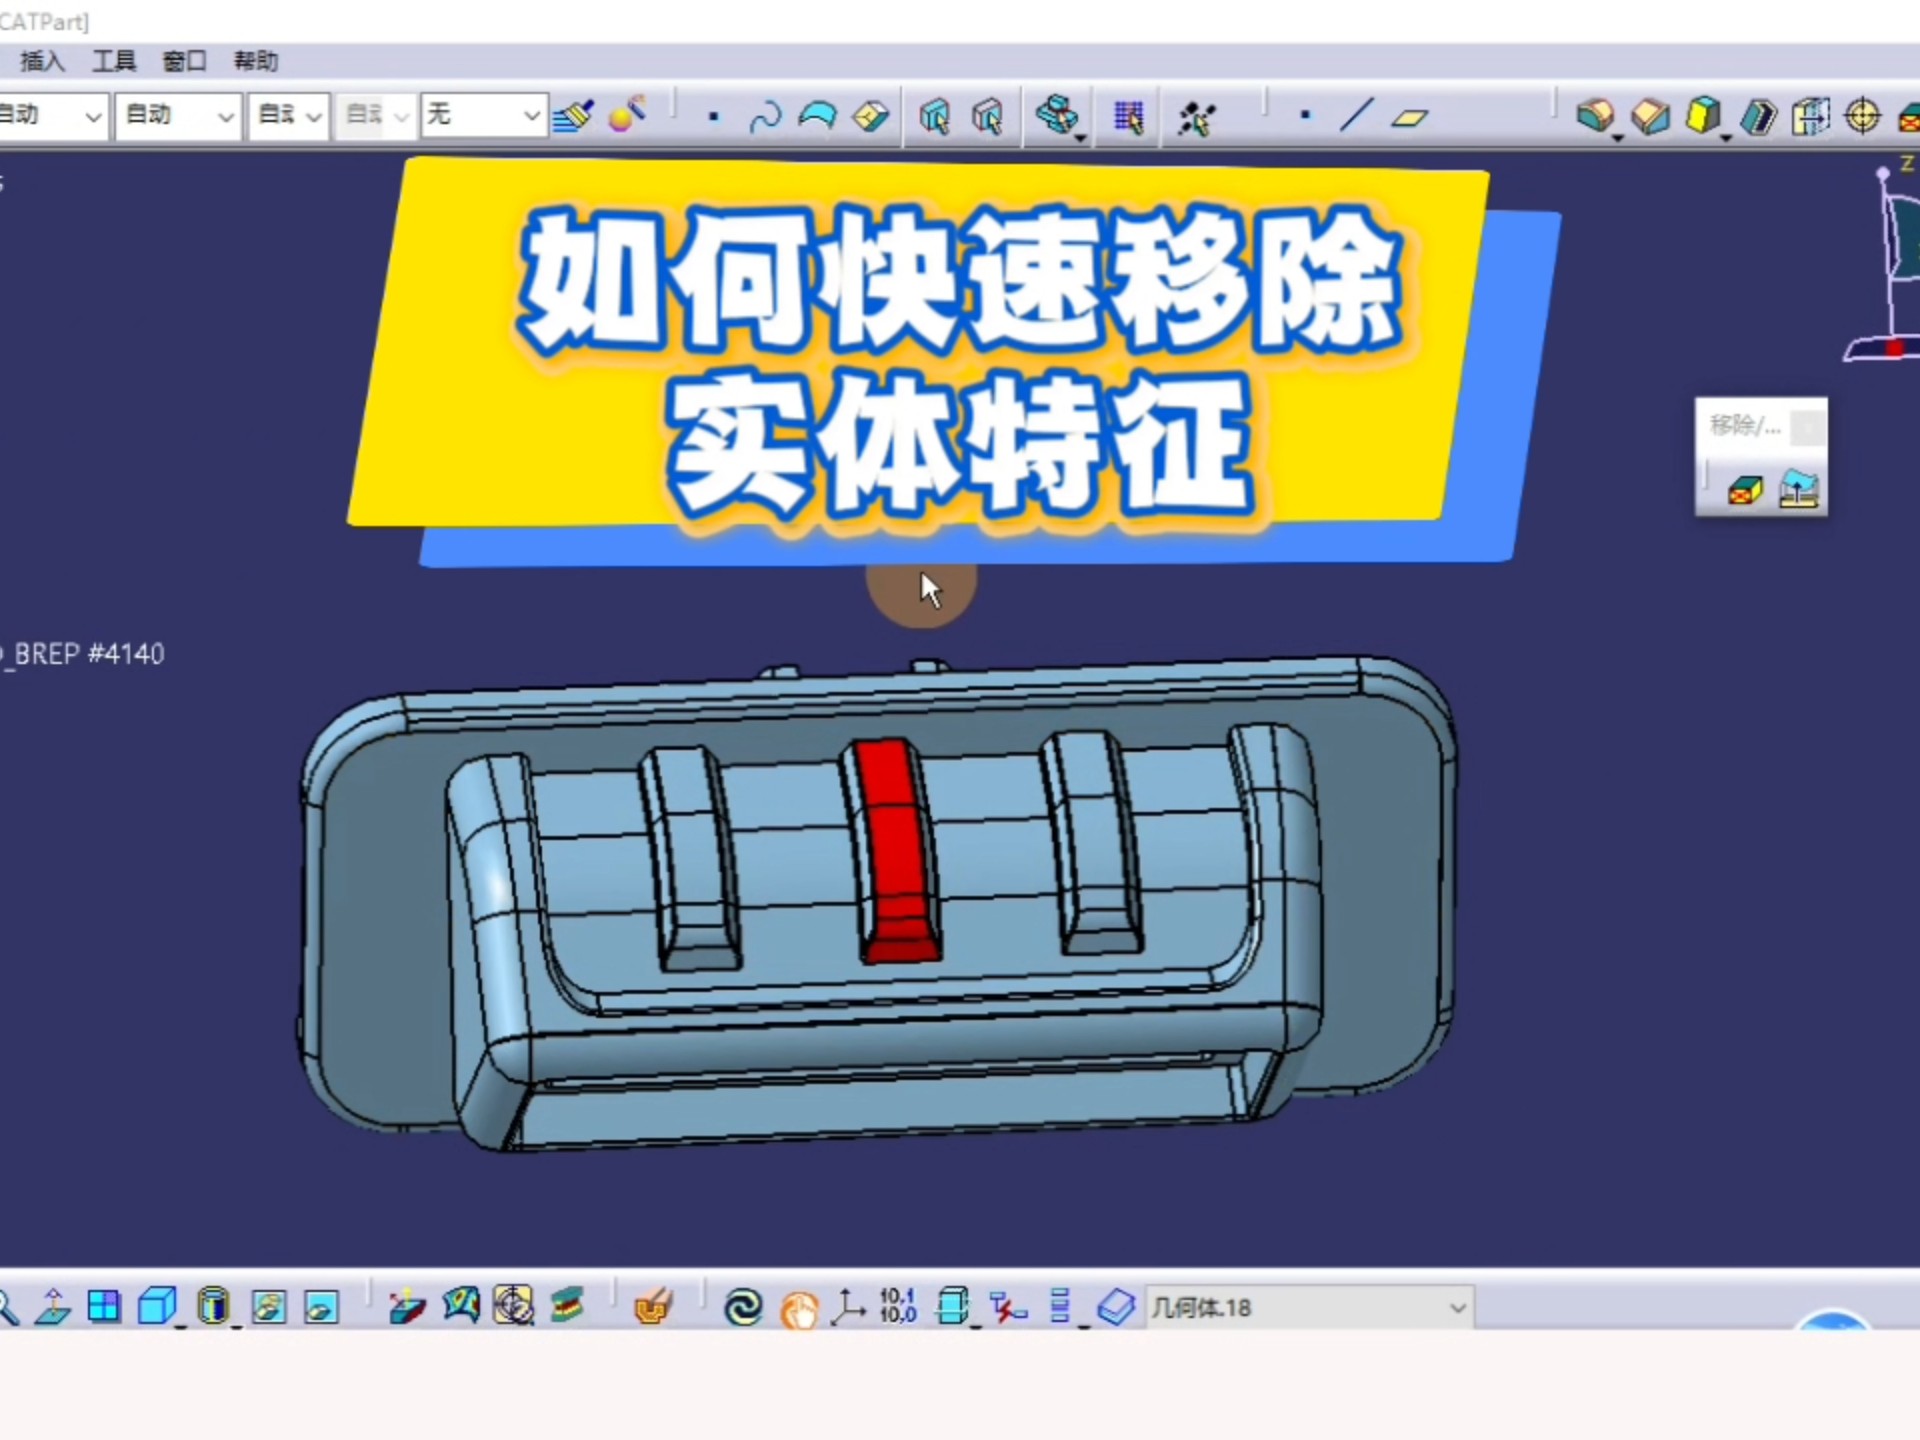Open the 窗口 (Window) menu
The image size is (1920, 1440).
[185, 61]
